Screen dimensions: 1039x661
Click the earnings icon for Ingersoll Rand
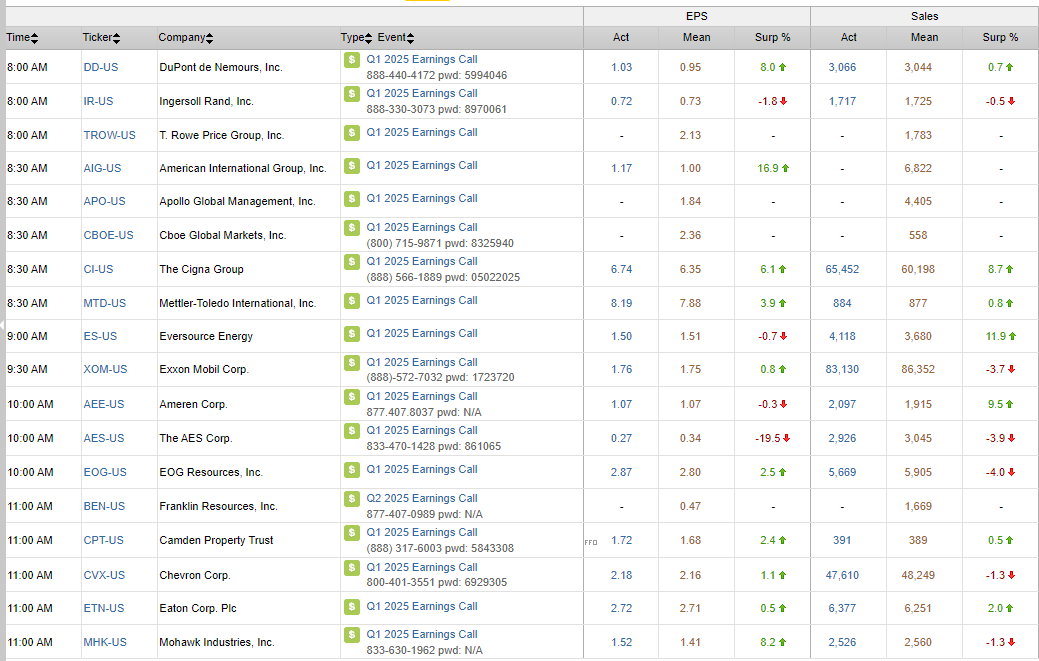352,94
